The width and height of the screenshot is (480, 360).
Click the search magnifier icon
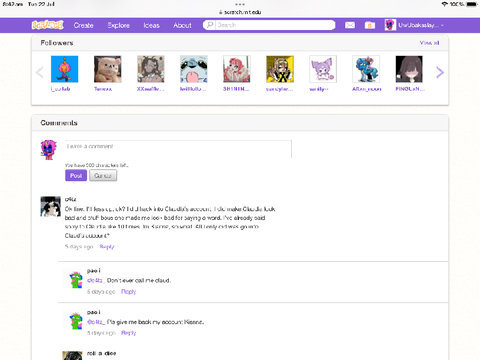210,25
